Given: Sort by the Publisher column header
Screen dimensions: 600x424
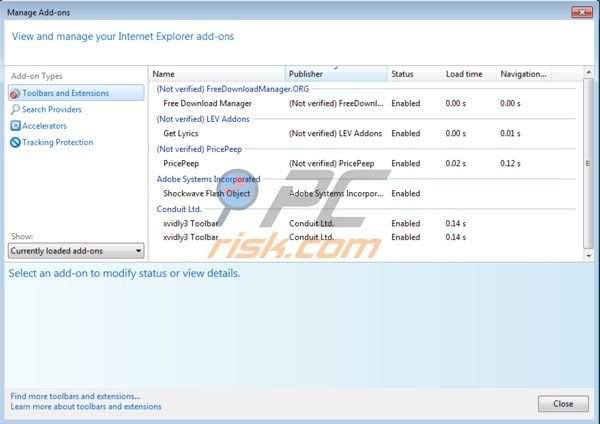Looking at the screenshot, I should (336, 74).
